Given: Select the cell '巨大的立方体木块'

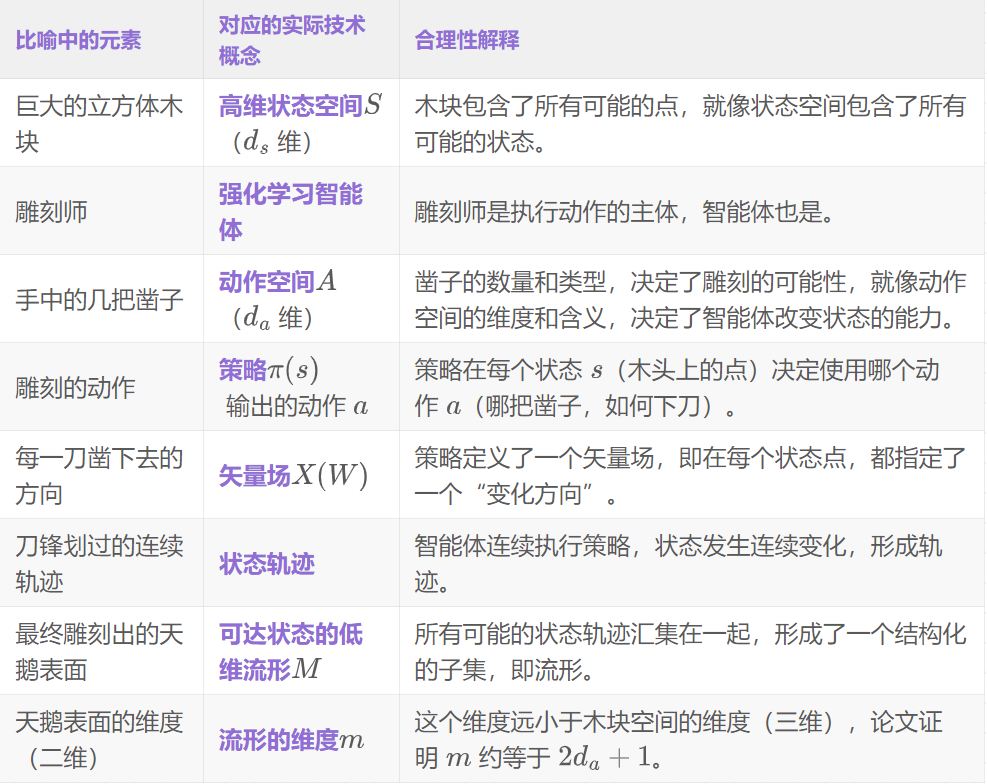Looking at the screenshot, I should (101, 123).
